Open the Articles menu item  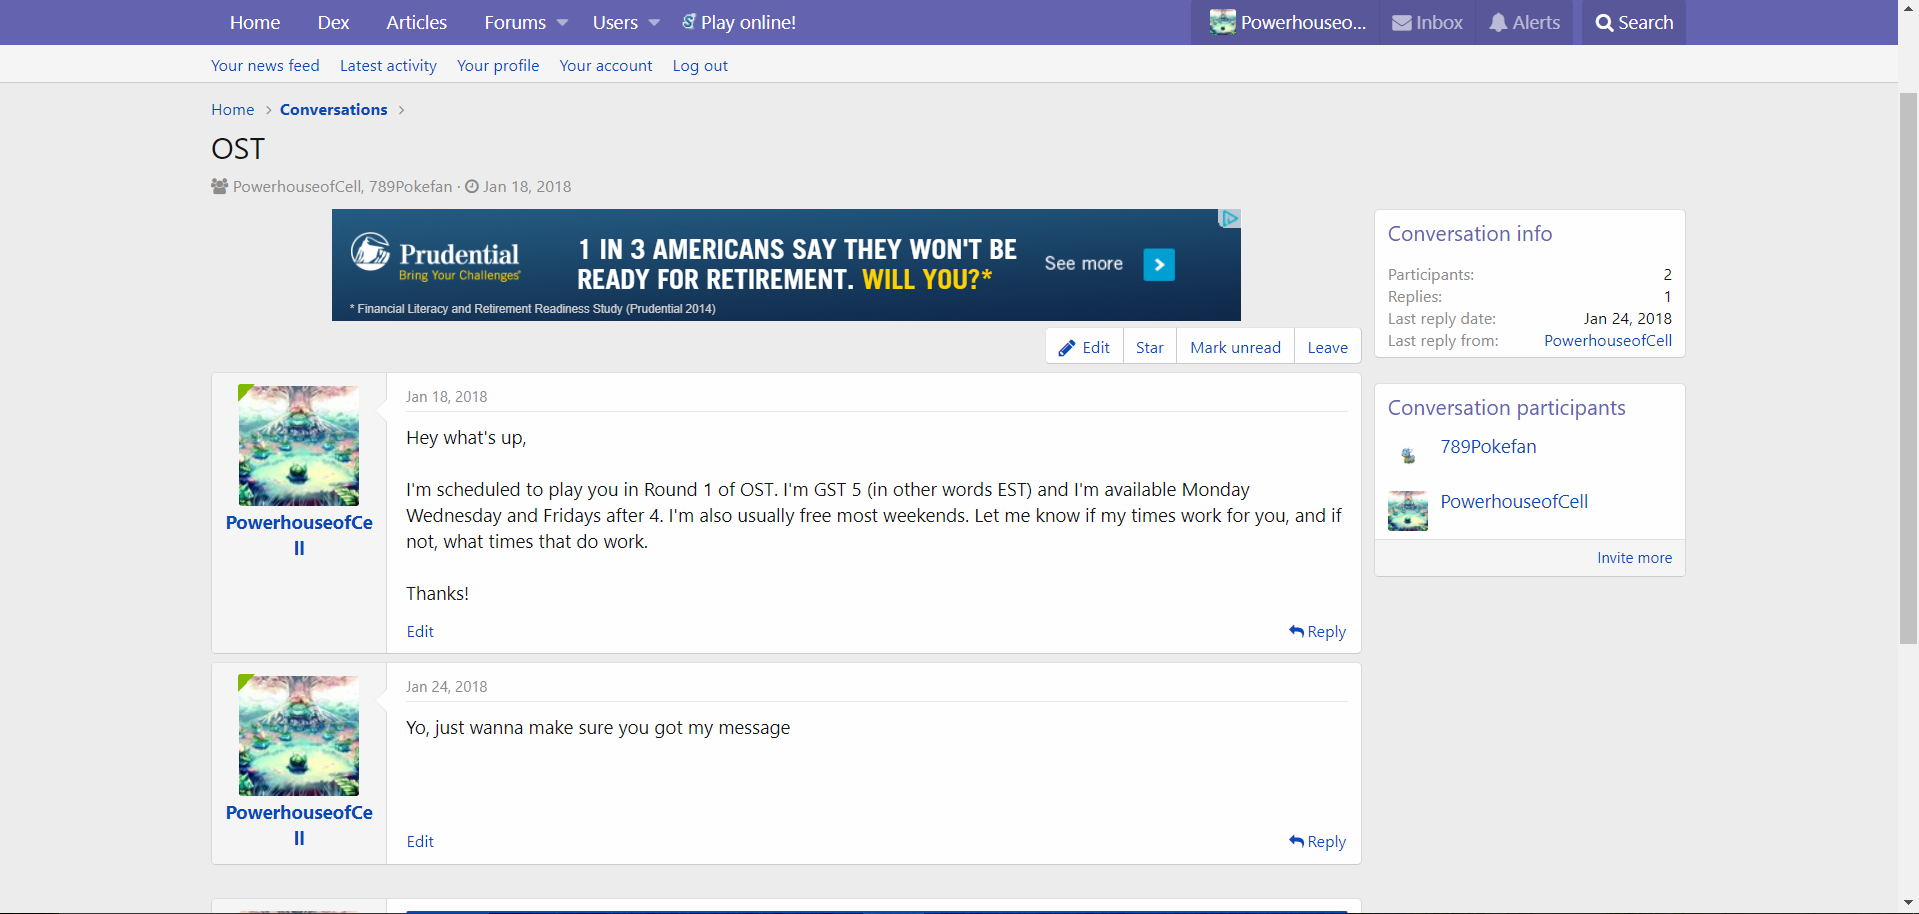(417, 22)
